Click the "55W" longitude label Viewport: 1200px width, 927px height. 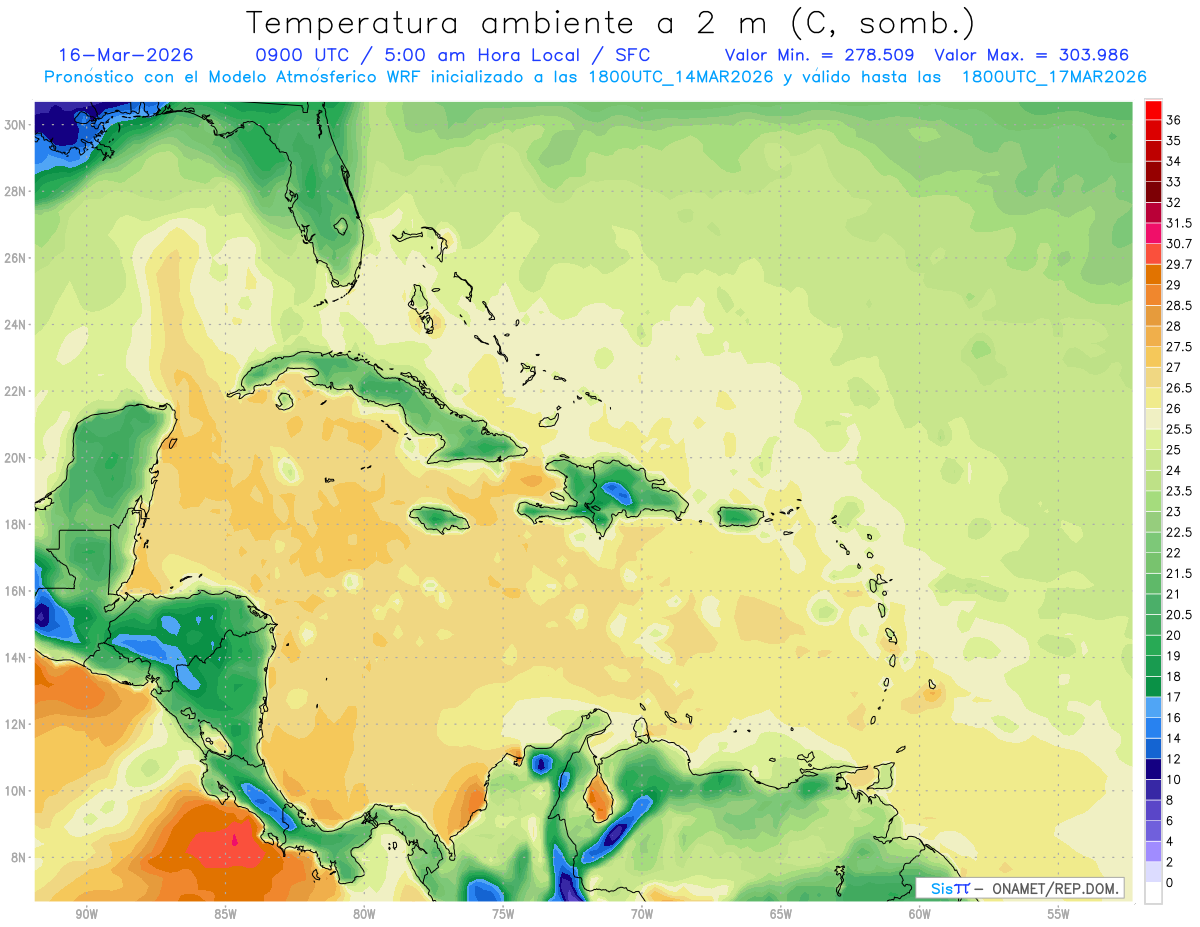[x=1059, y=914]
